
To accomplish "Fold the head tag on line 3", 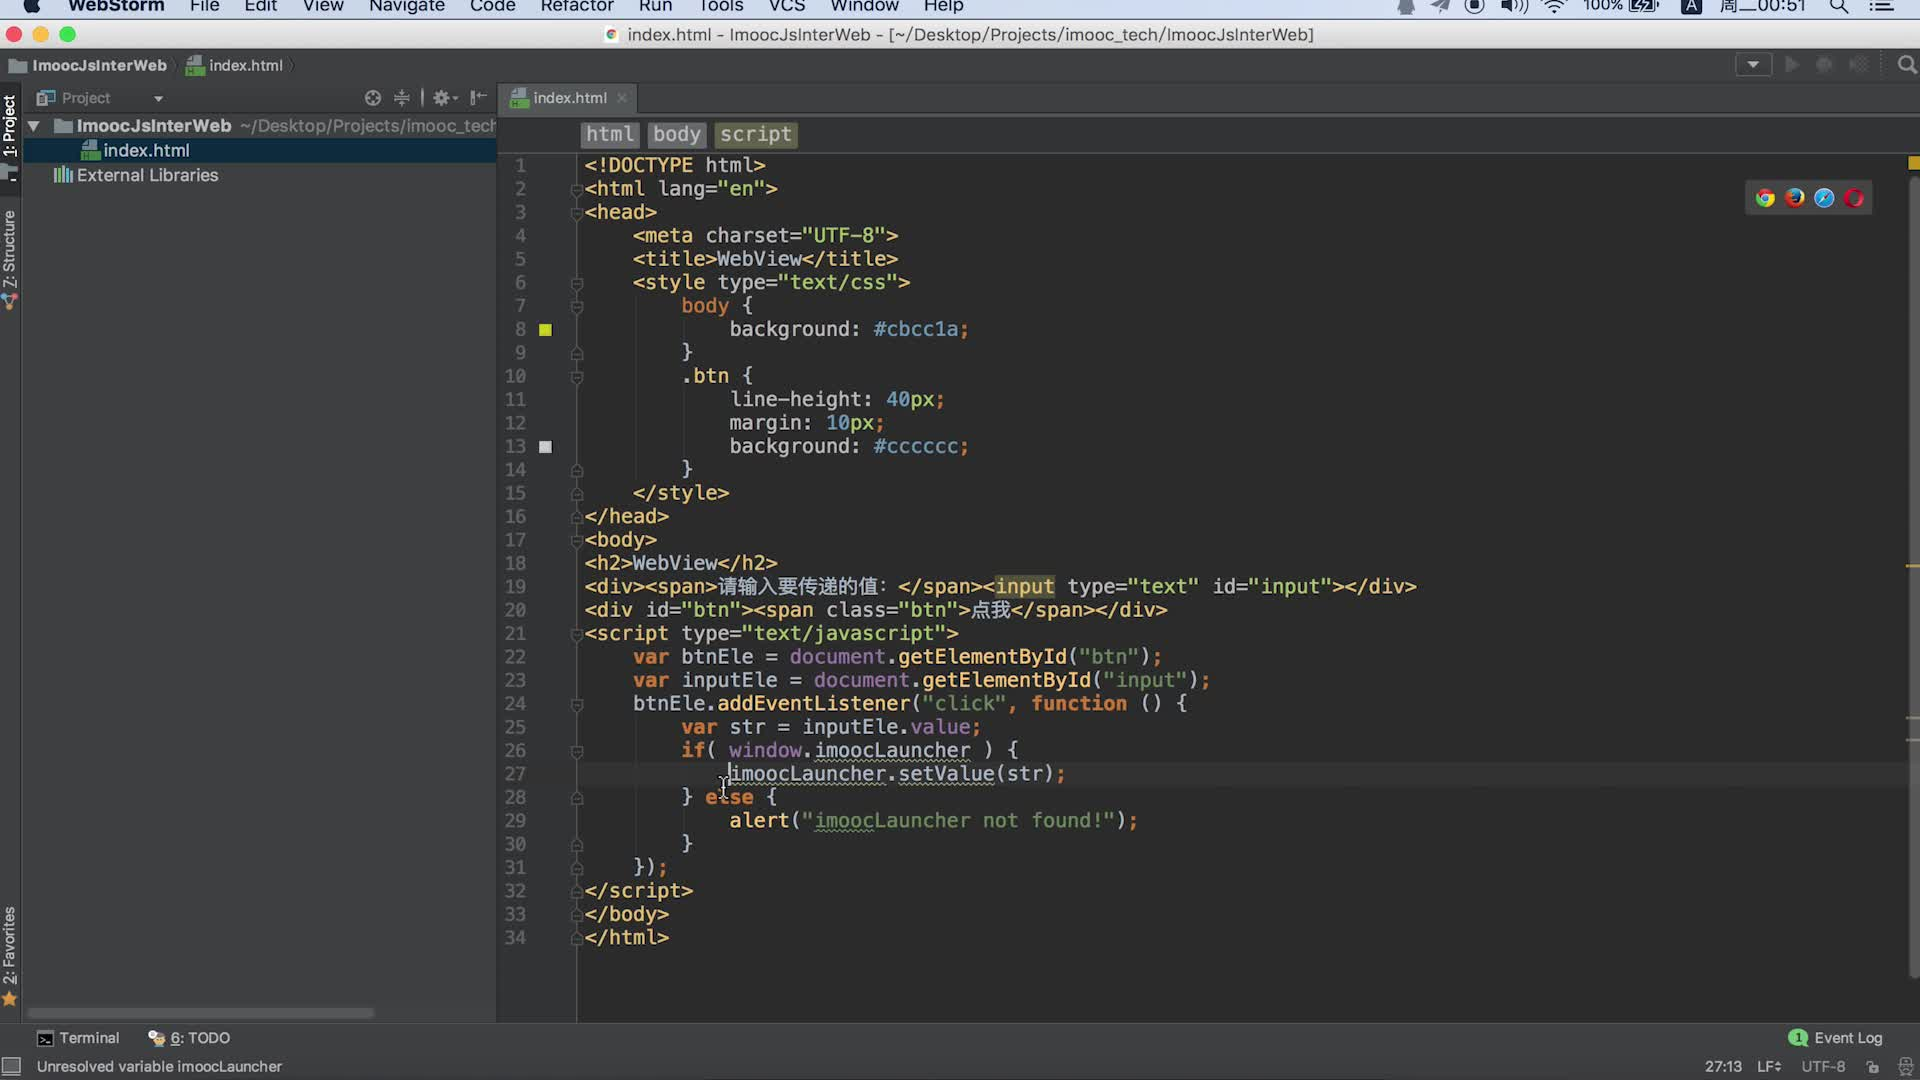I will coord(577,213).
